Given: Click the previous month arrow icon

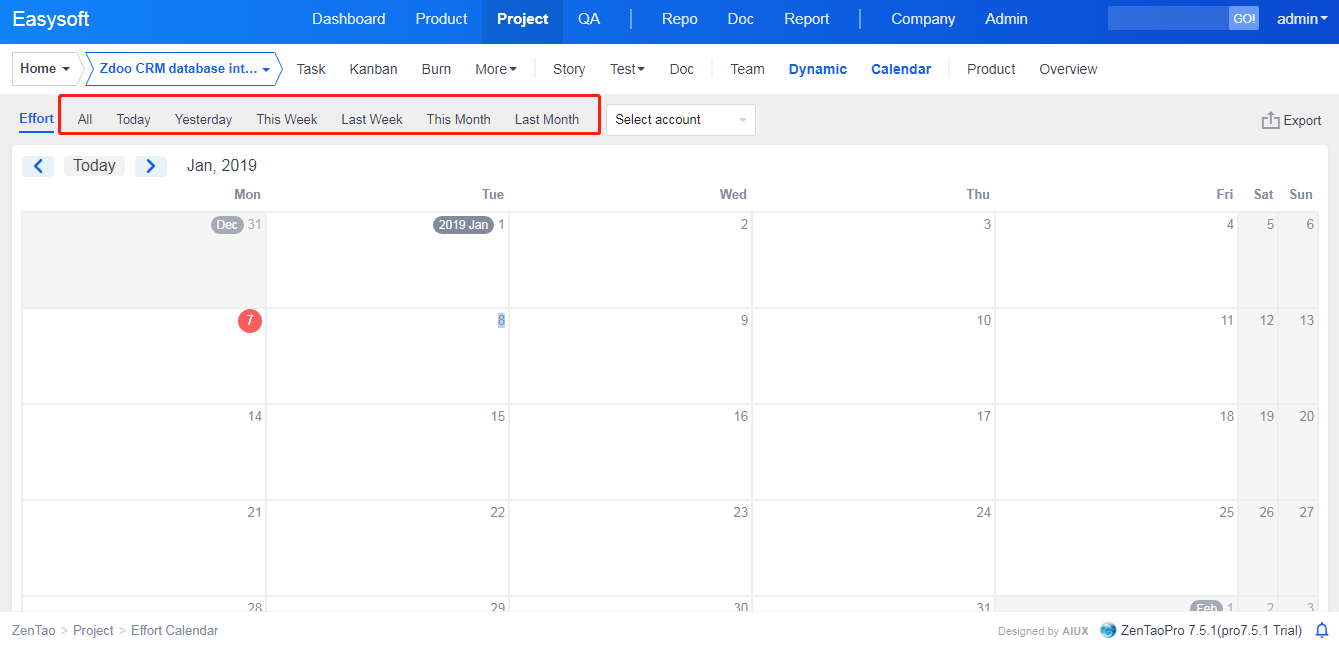Looking at the screenshot, I should 38,166.
